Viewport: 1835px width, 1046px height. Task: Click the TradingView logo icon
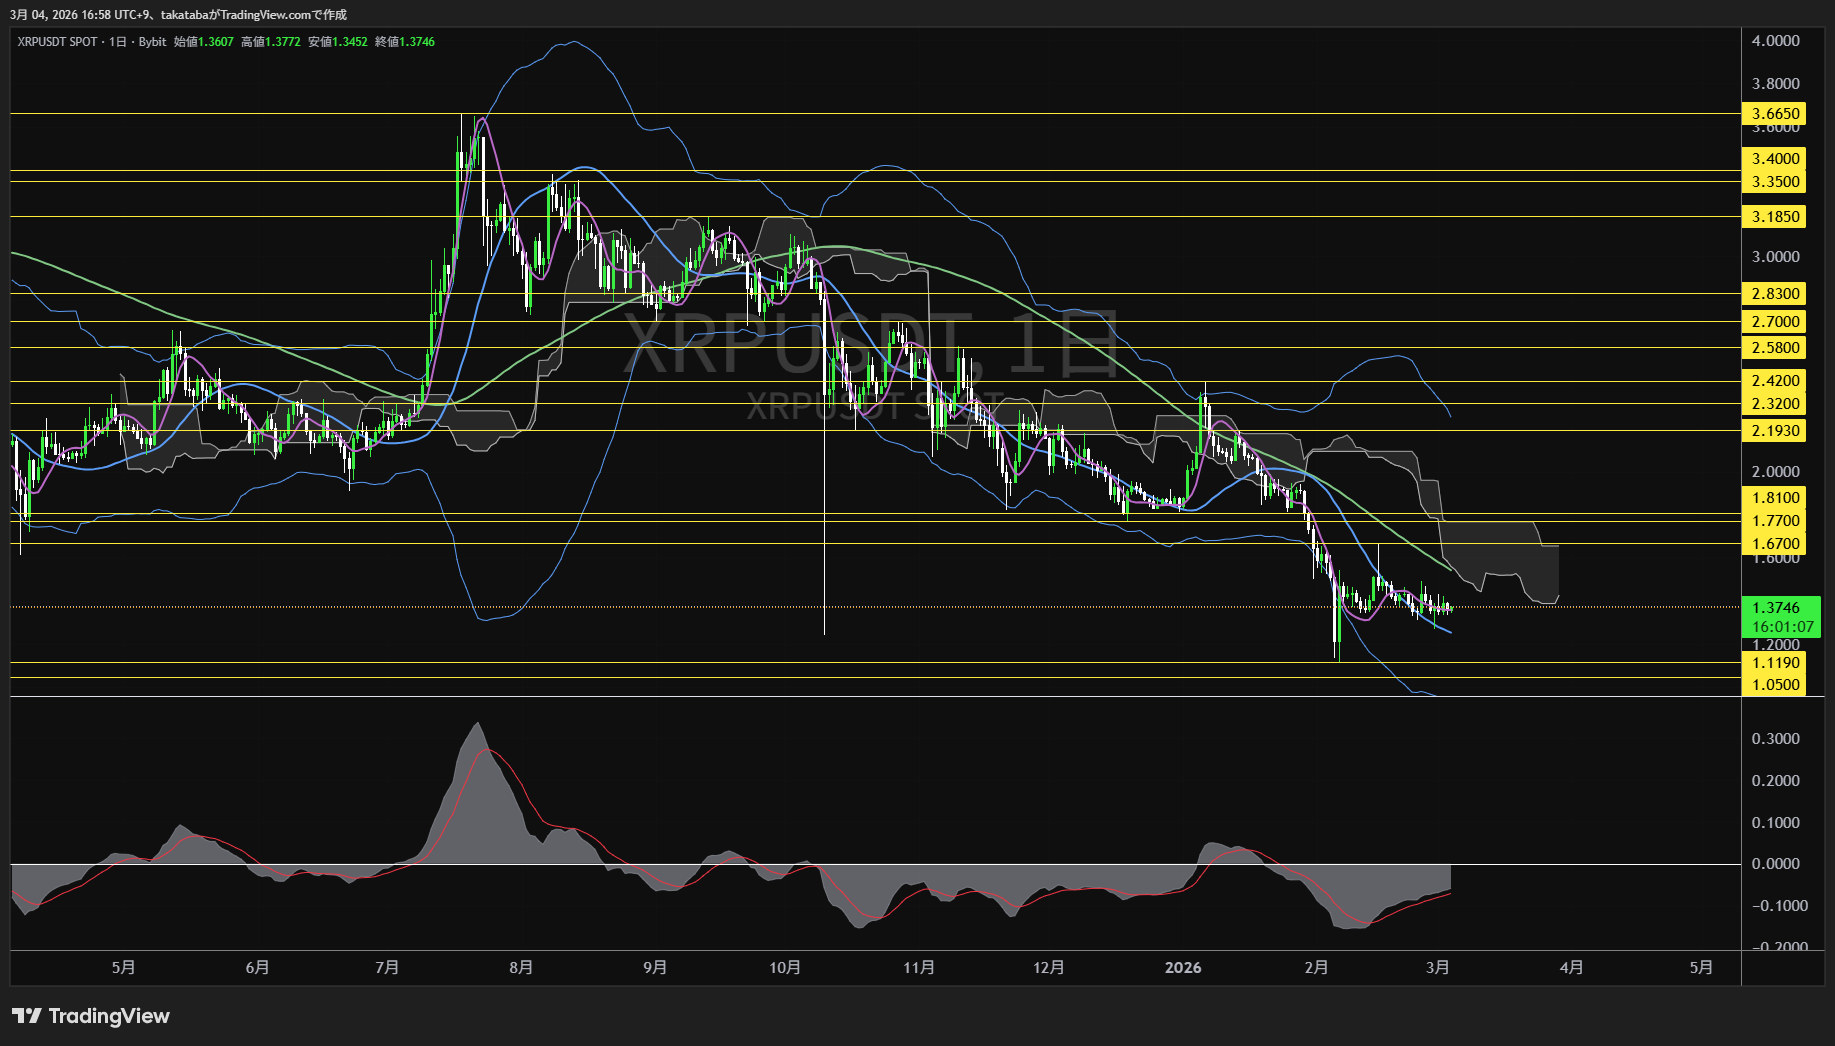tap(27, 1016)
